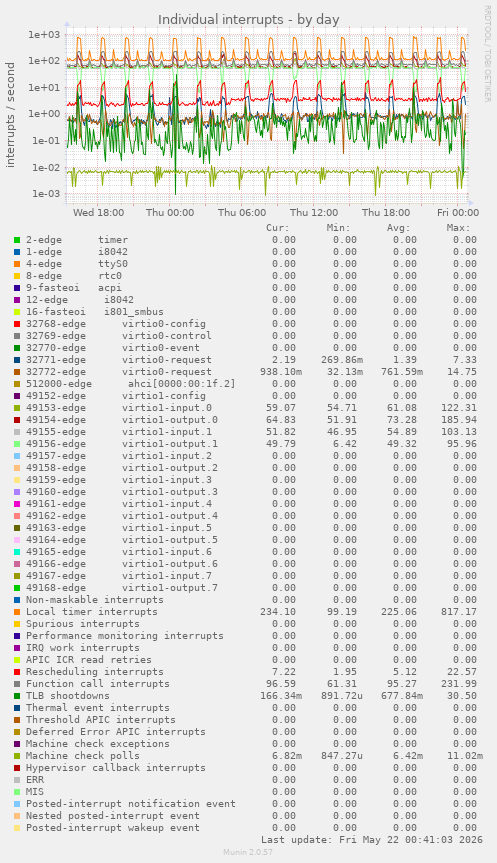Click the Avg column header
The image size is (497, 863).
pyautogui.click(x=398, y=228)
